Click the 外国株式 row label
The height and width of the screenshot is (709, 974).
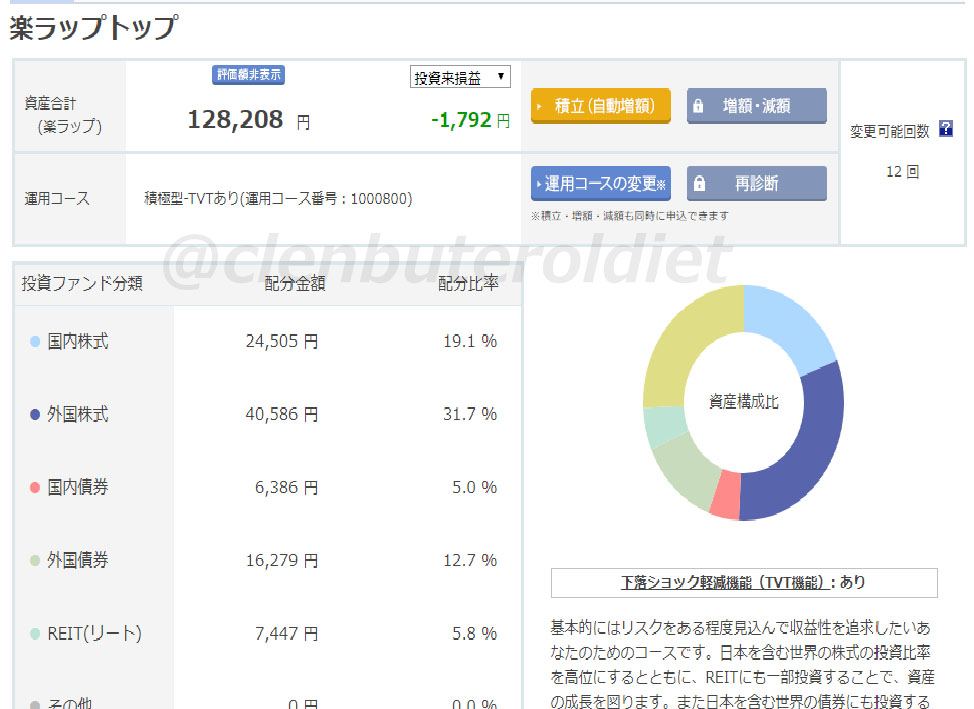[x=78, y=414]
